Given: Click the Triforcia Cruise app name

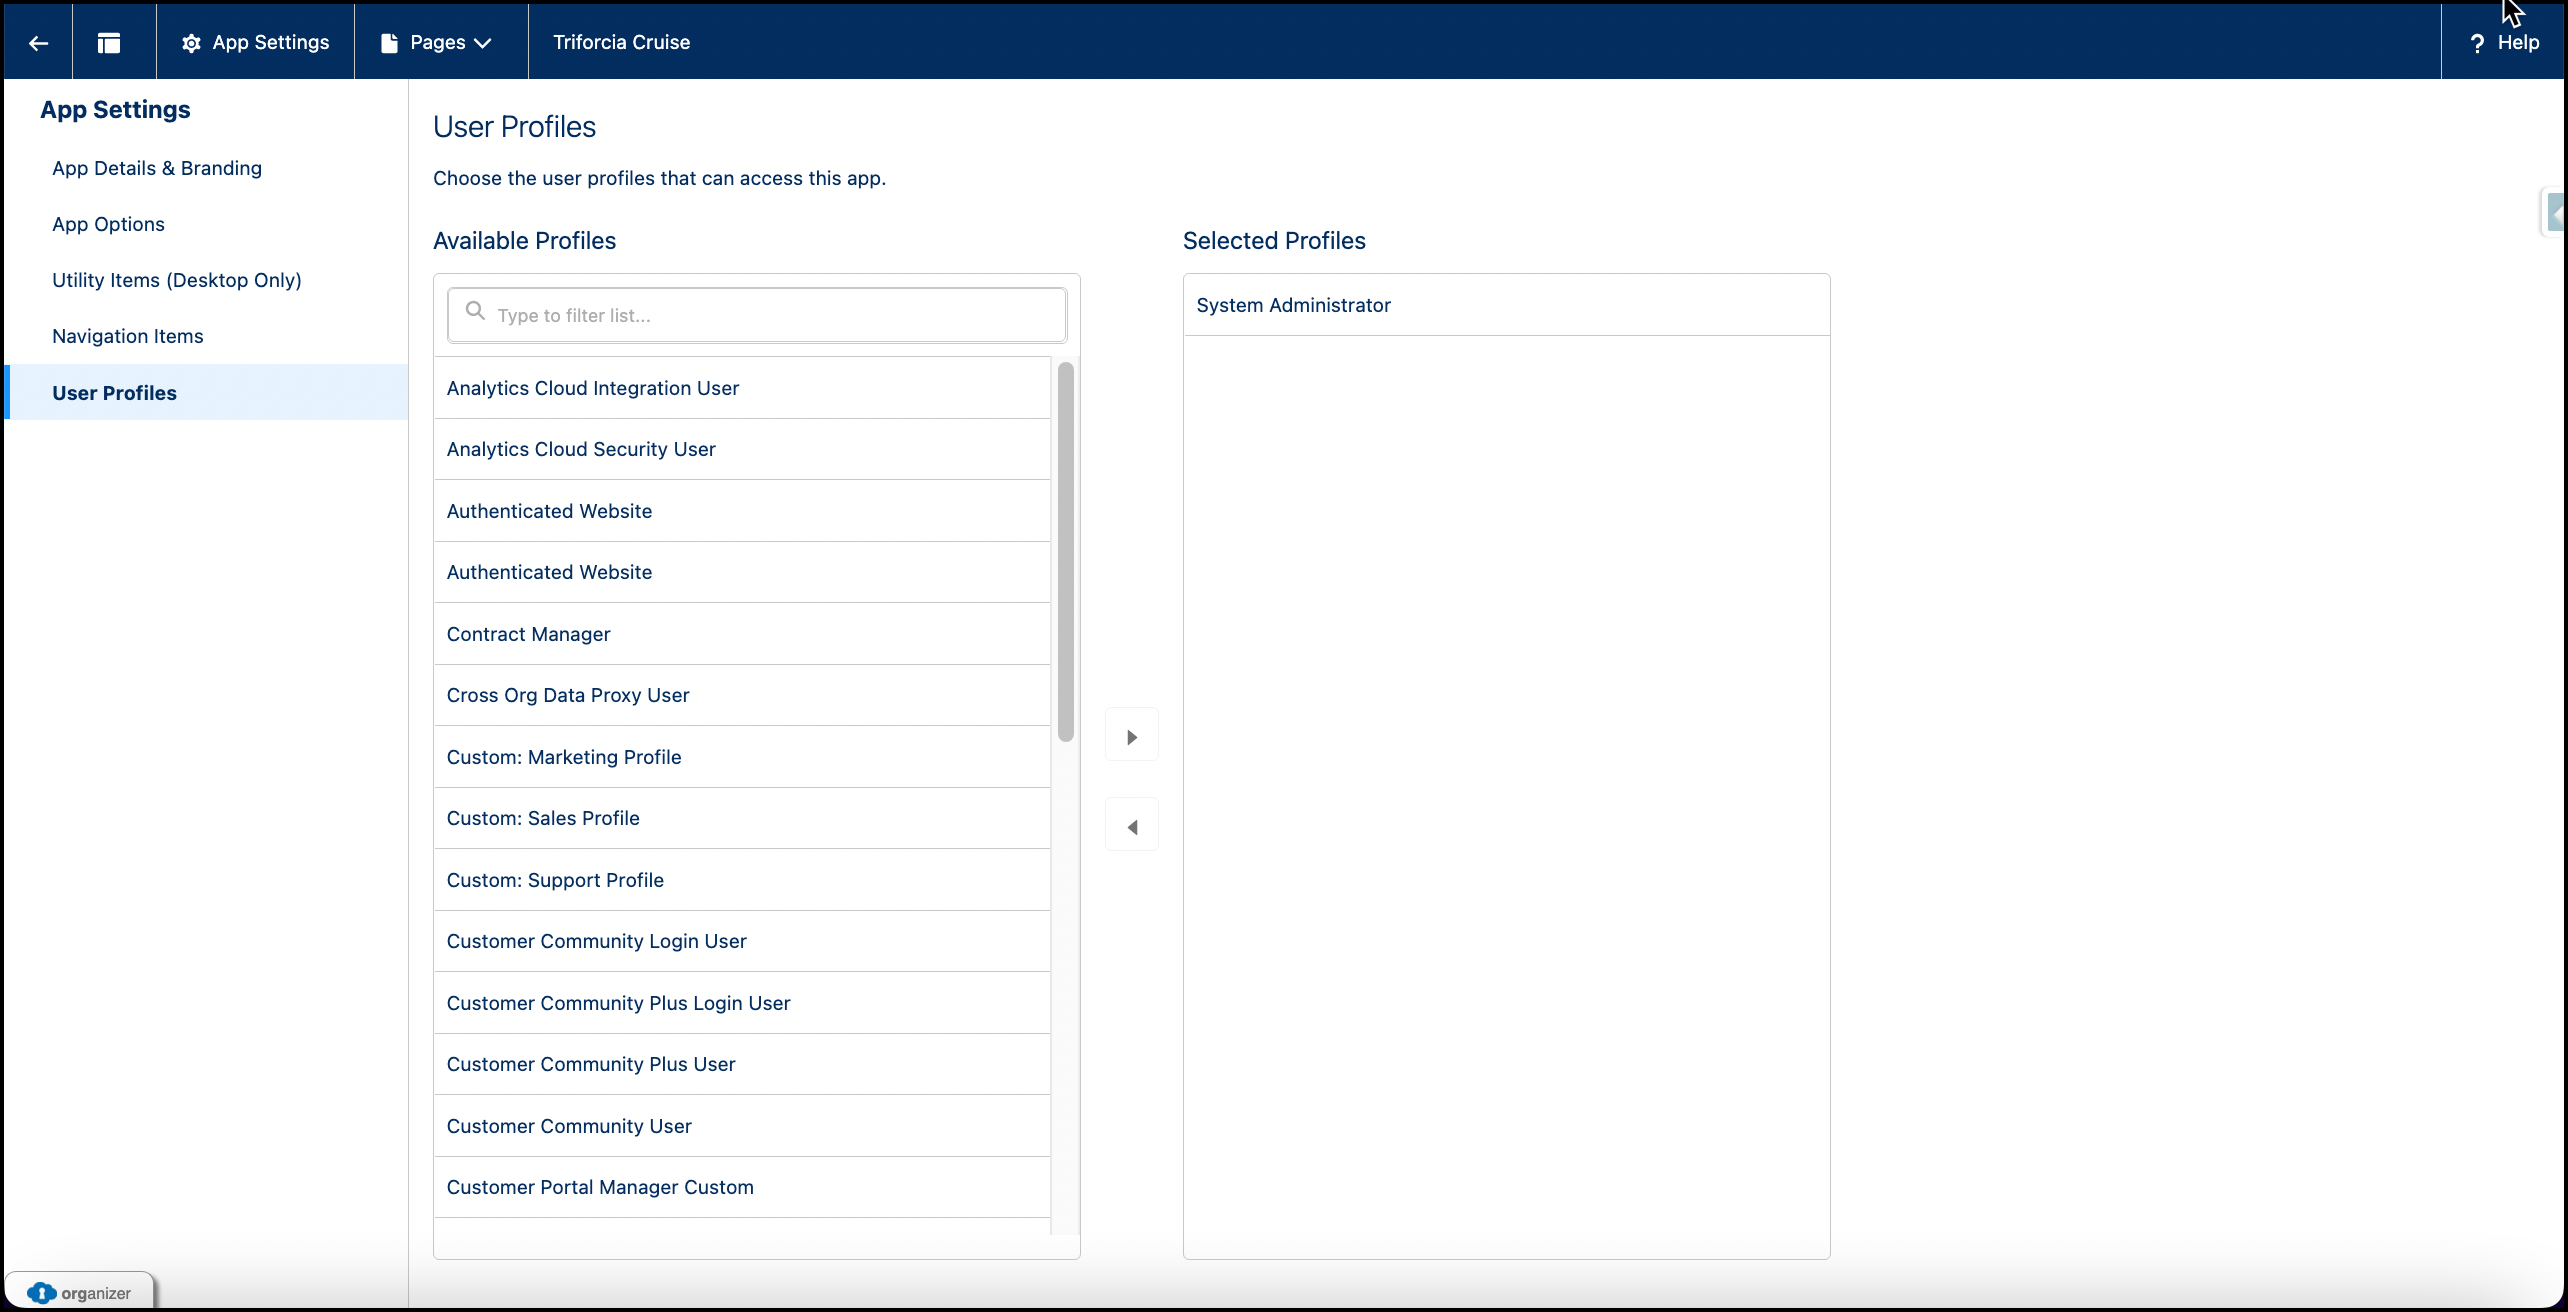Looking at the screenshot, I should (x=622, y=42).
